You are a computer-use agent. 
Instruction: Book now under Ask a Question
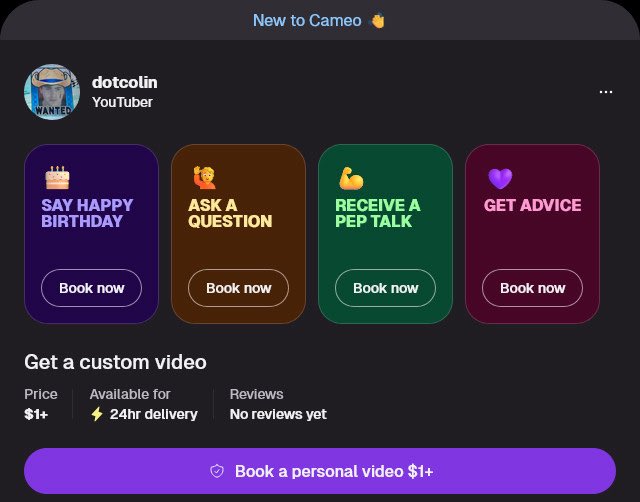coord(238,288)
